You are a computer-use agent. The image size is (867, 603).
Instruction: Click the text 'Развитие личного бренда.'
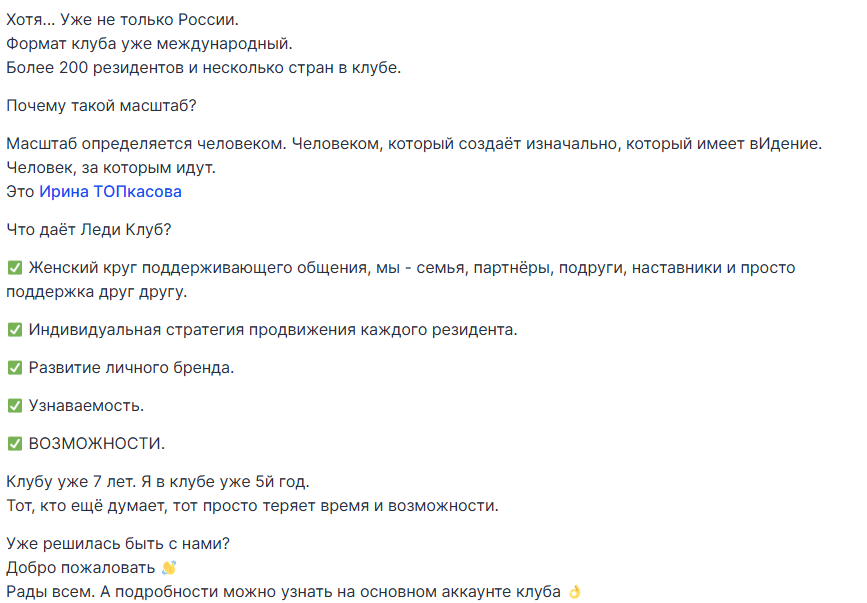tap(131, 367)
